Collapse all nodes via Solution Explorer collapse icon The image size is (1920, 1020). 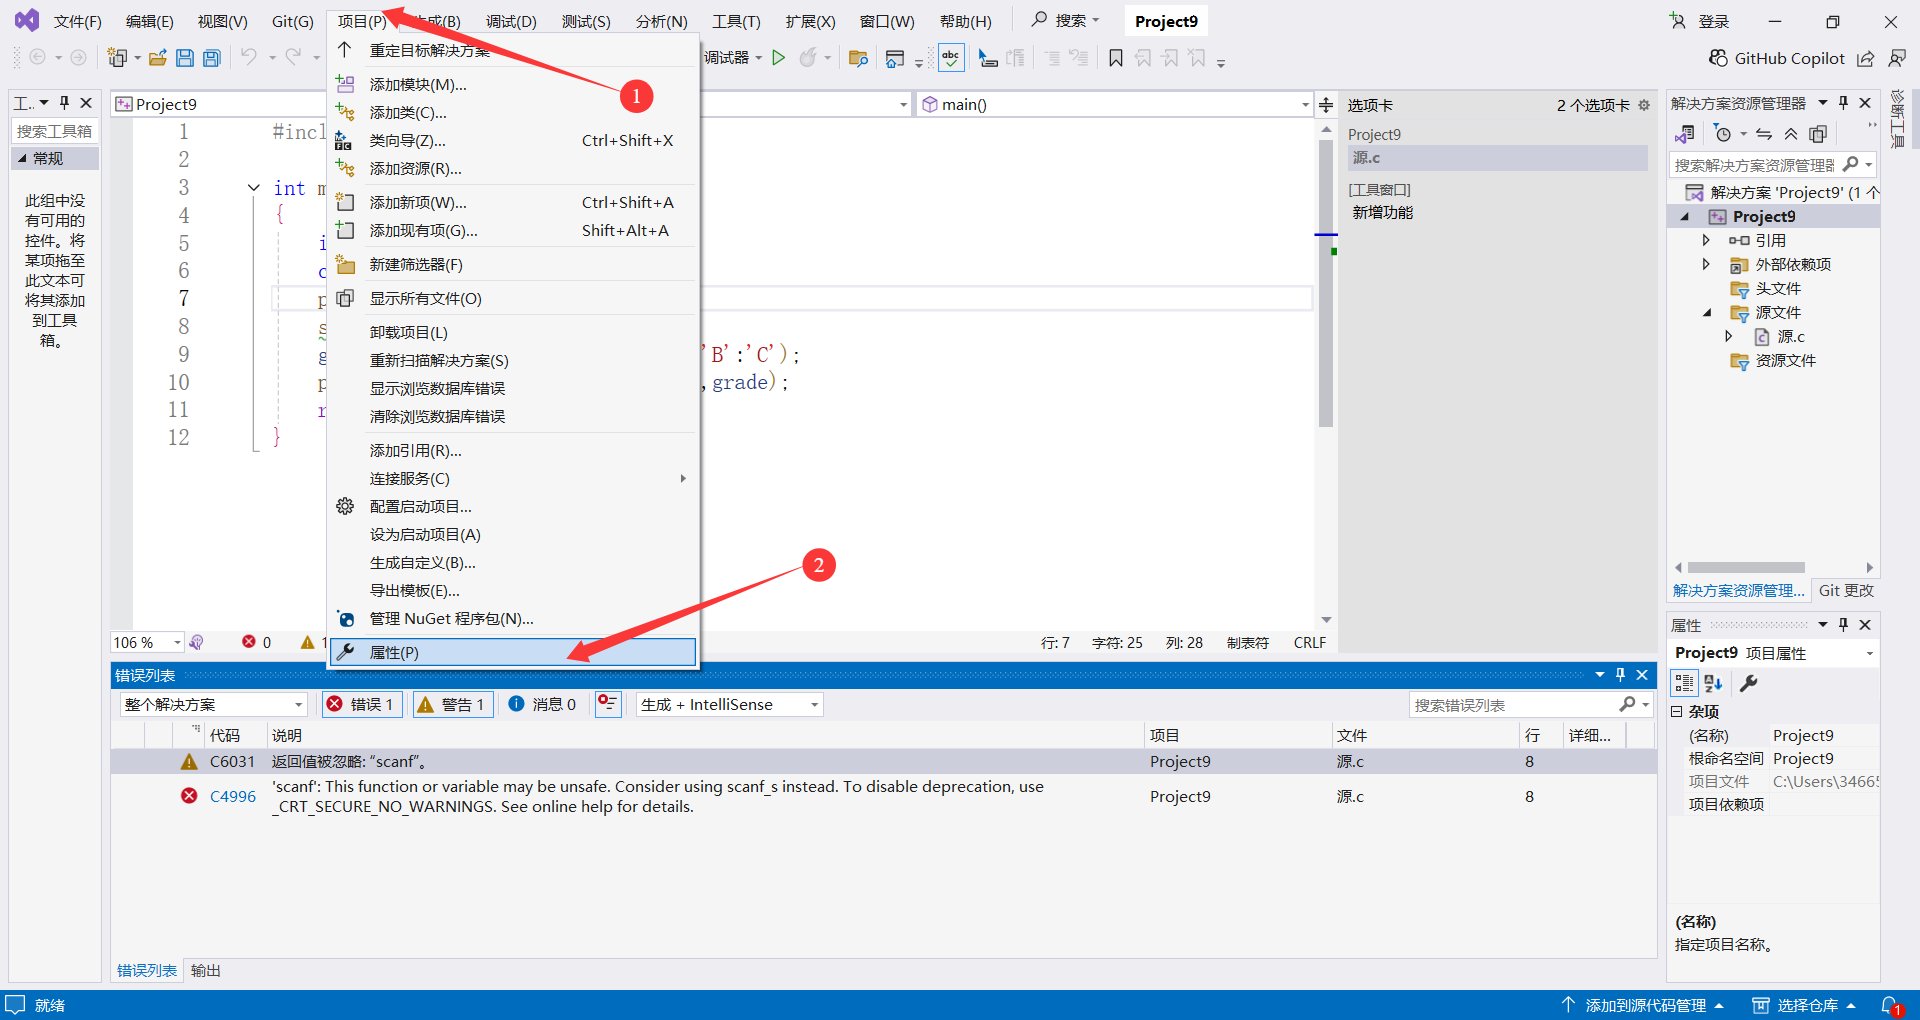1791,133
